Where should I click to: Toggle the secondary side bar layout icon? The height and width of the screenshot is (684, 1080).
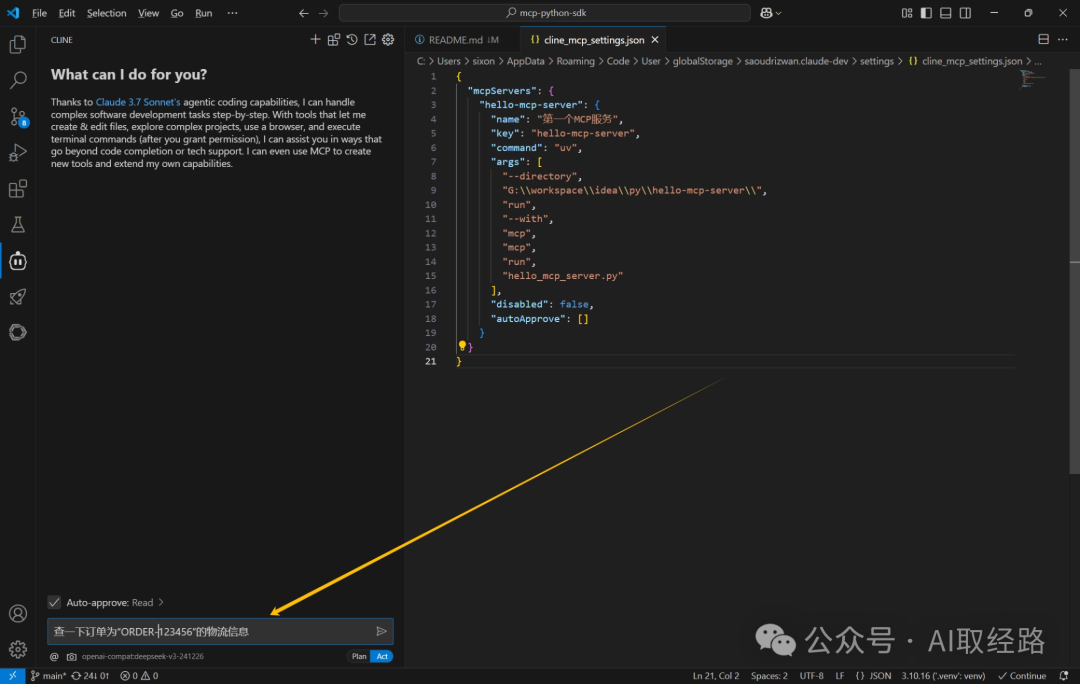pos(966,13)
